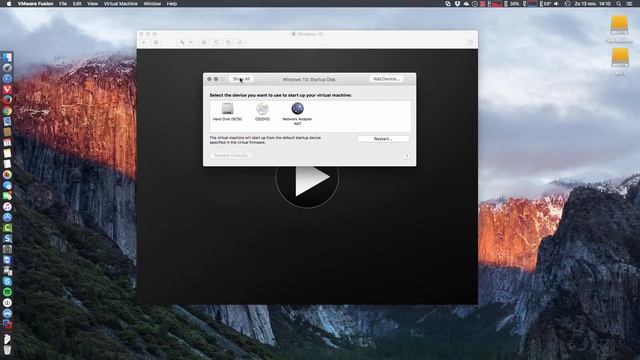Launch Google Chrome from the dock
The image size is (640, 360).
pos(7,111)
